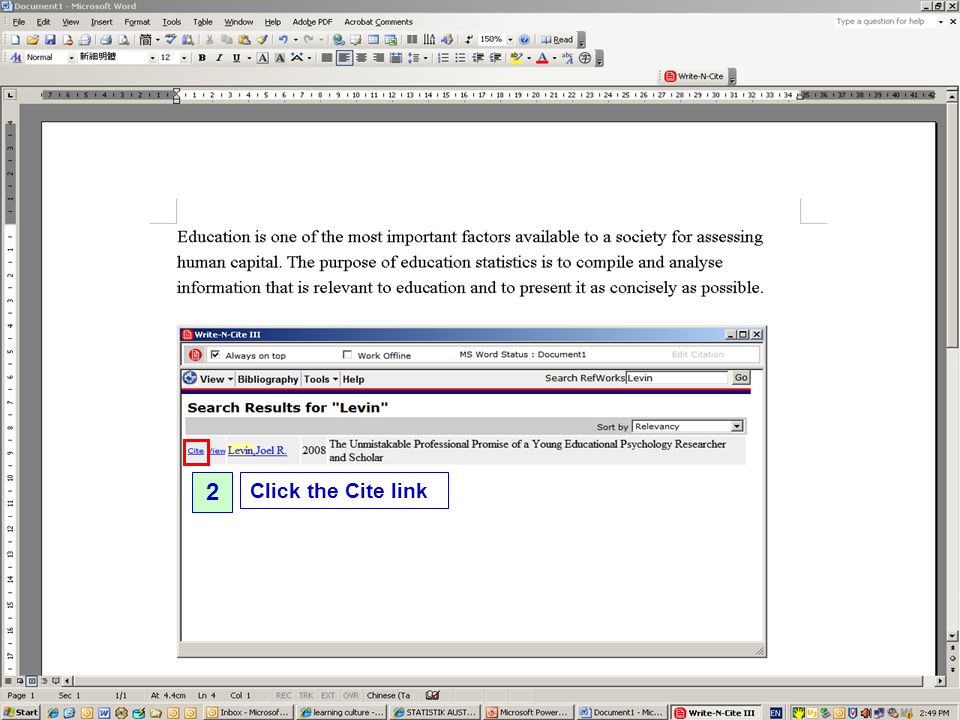960x720 pixels.
Task: Paste from clipboard using the toolbar
Action: pos(244,40)
